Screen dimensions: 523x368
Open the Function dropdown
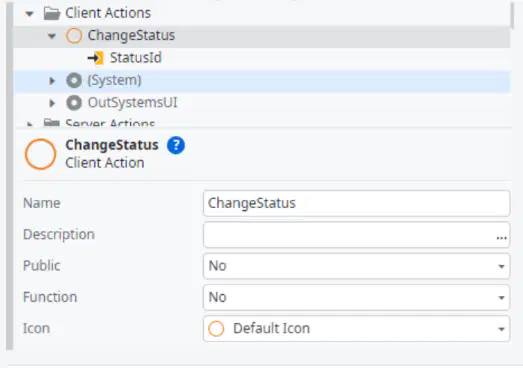click(356, 297)
